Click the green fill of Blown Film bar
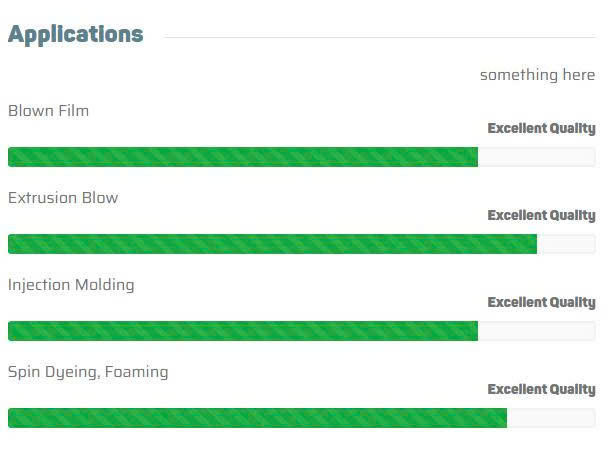This screenshot has height=459, width=612. (x=242, y=157)
